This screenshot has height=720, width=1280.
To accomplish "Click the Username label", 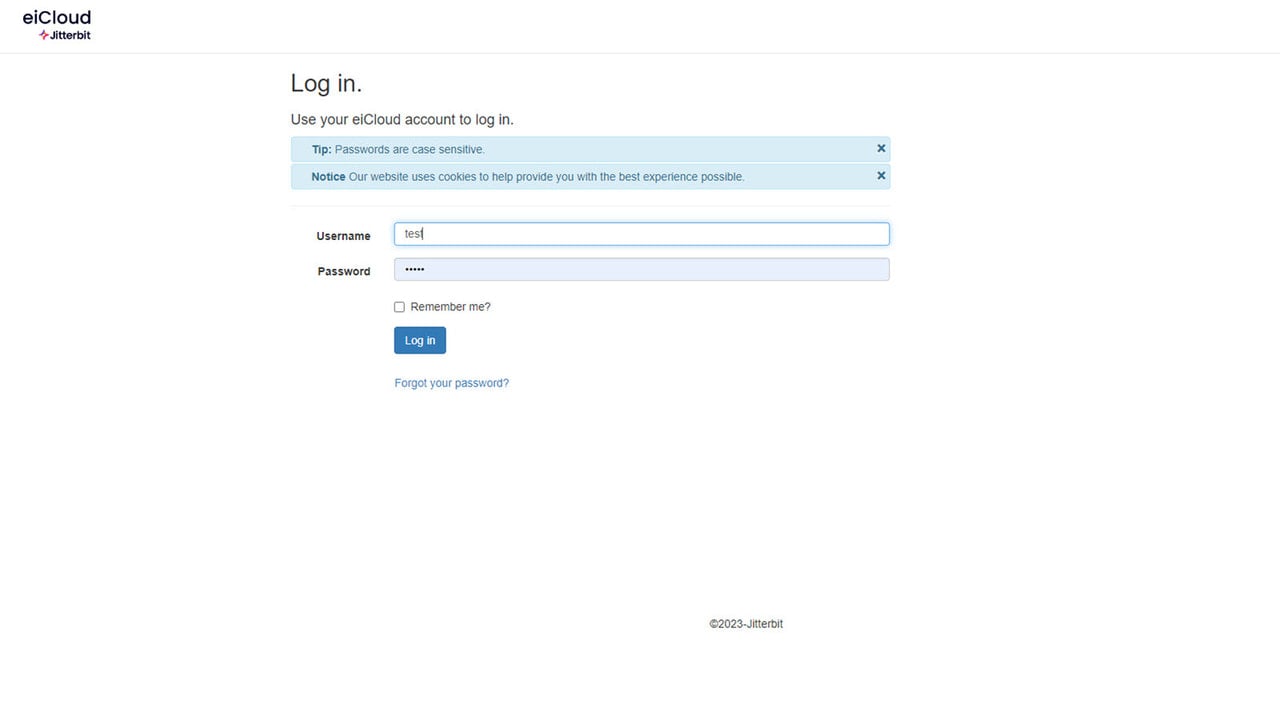I will point(343,236).
